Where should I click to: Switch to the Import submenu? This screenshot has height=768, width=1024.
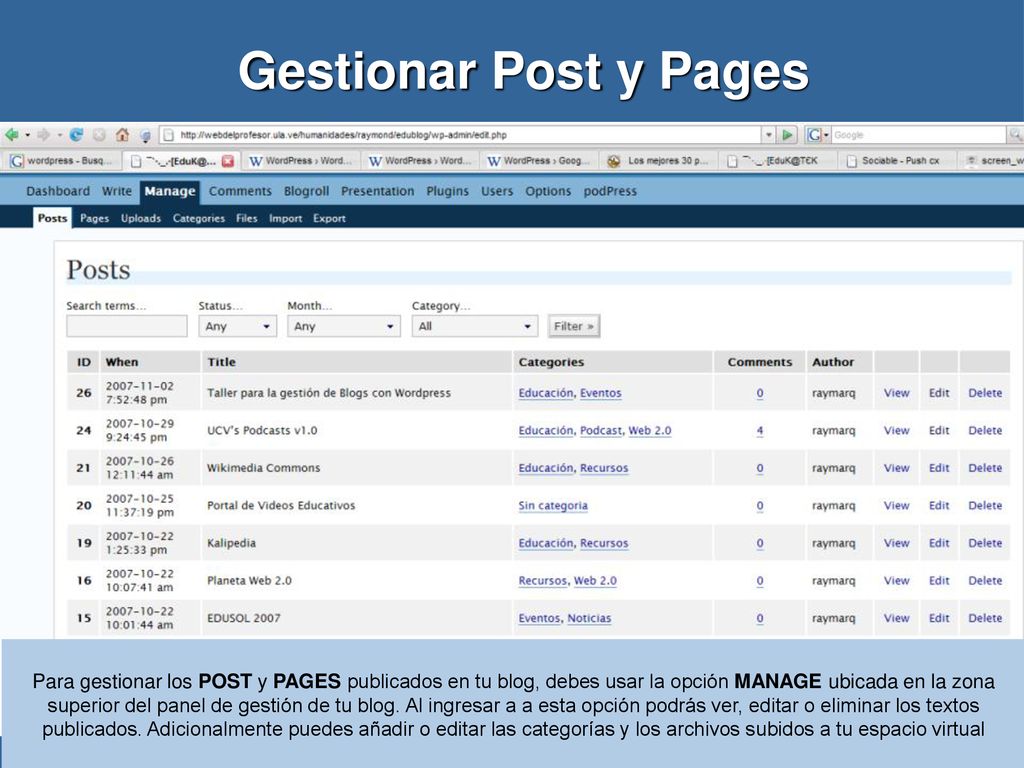click(x=285, y=218)
